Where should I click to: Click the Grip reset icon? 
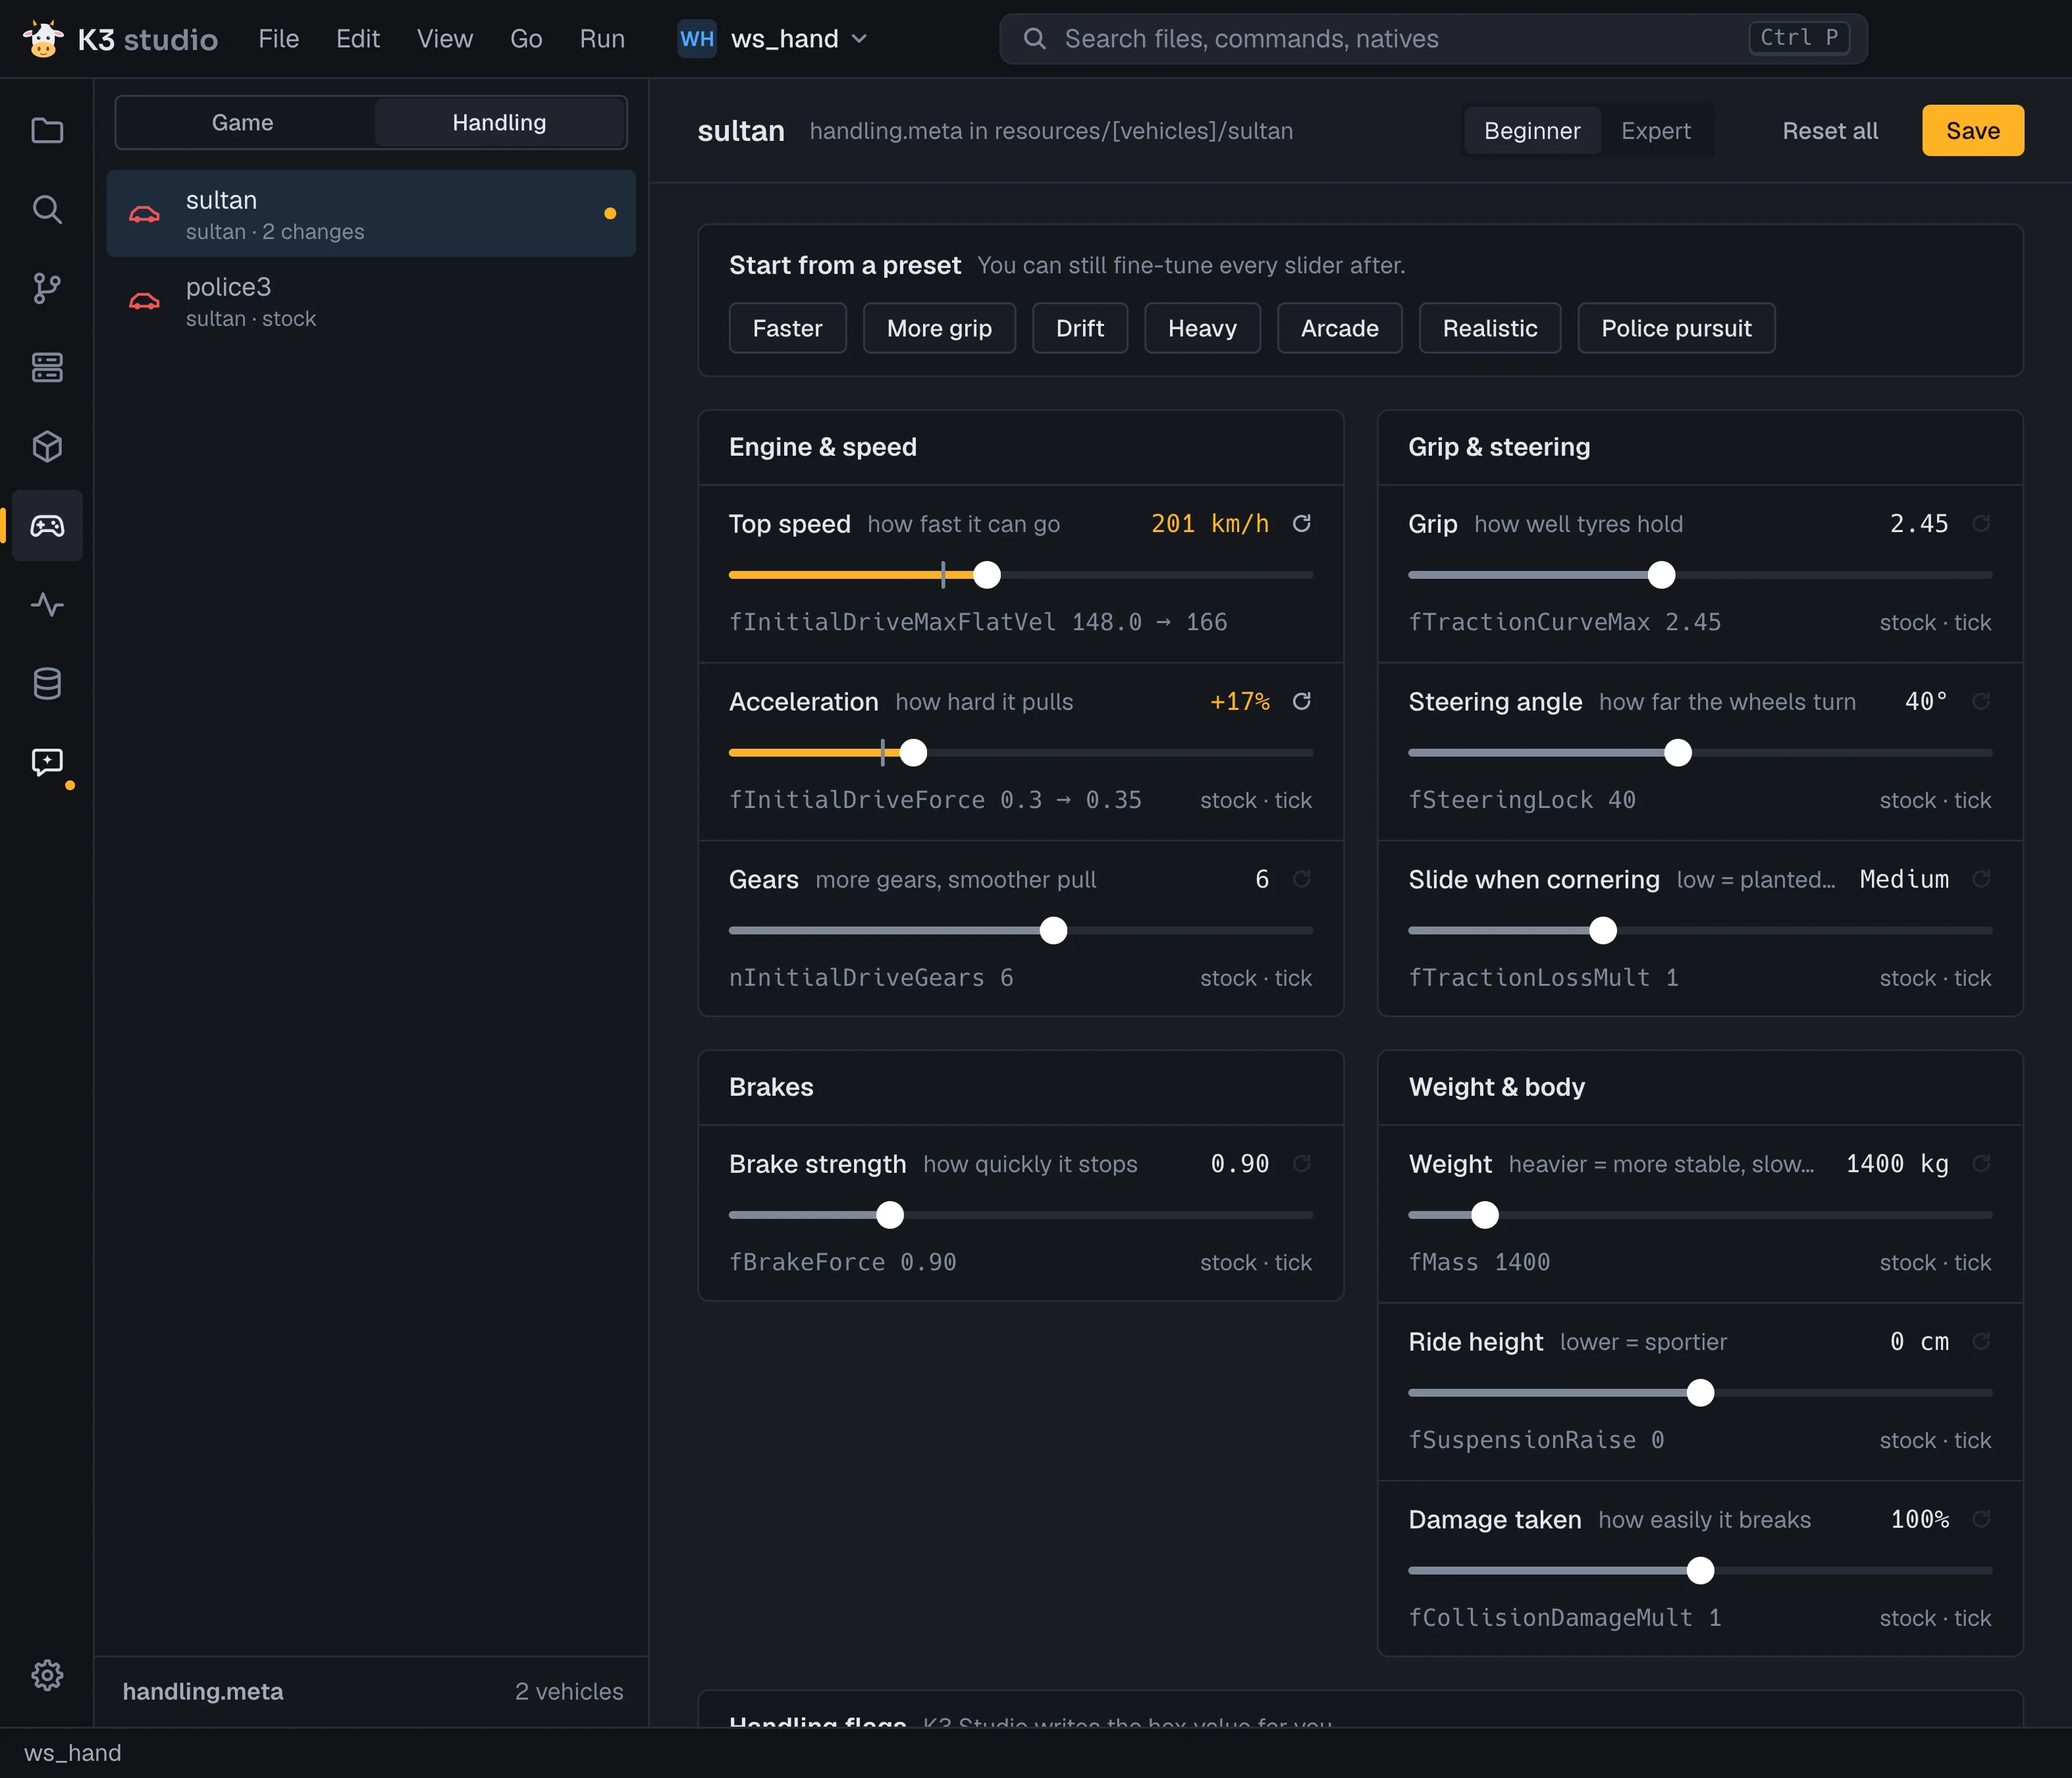(1980, 524)
